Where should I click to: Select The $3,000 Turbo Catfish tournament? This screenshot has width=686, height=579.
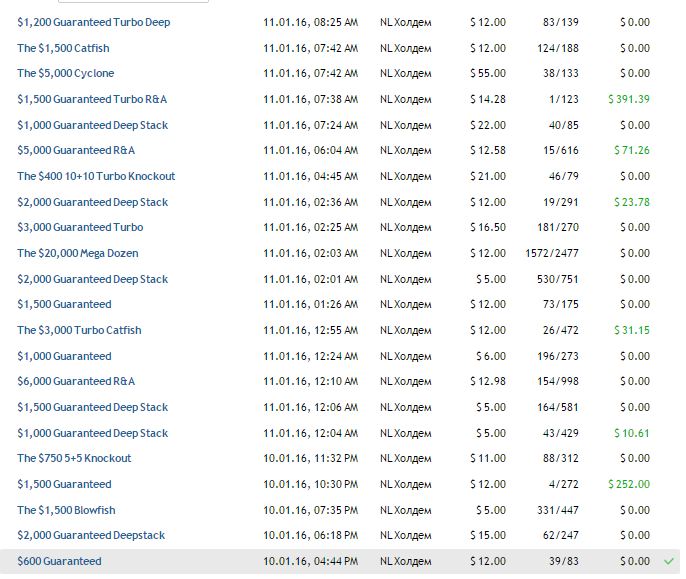(79, 330)
